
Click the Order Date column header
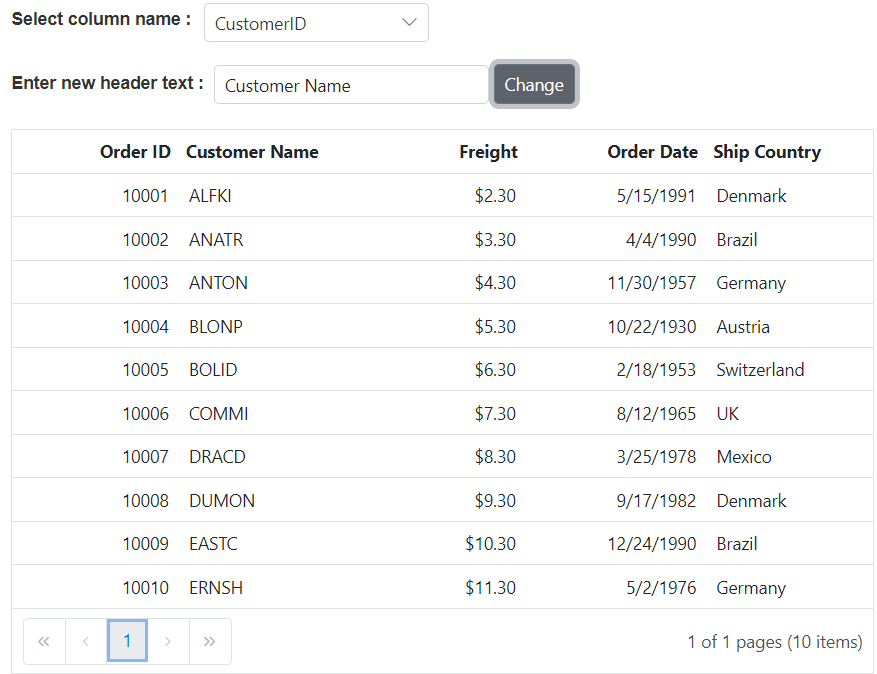(x=652, y=152)
